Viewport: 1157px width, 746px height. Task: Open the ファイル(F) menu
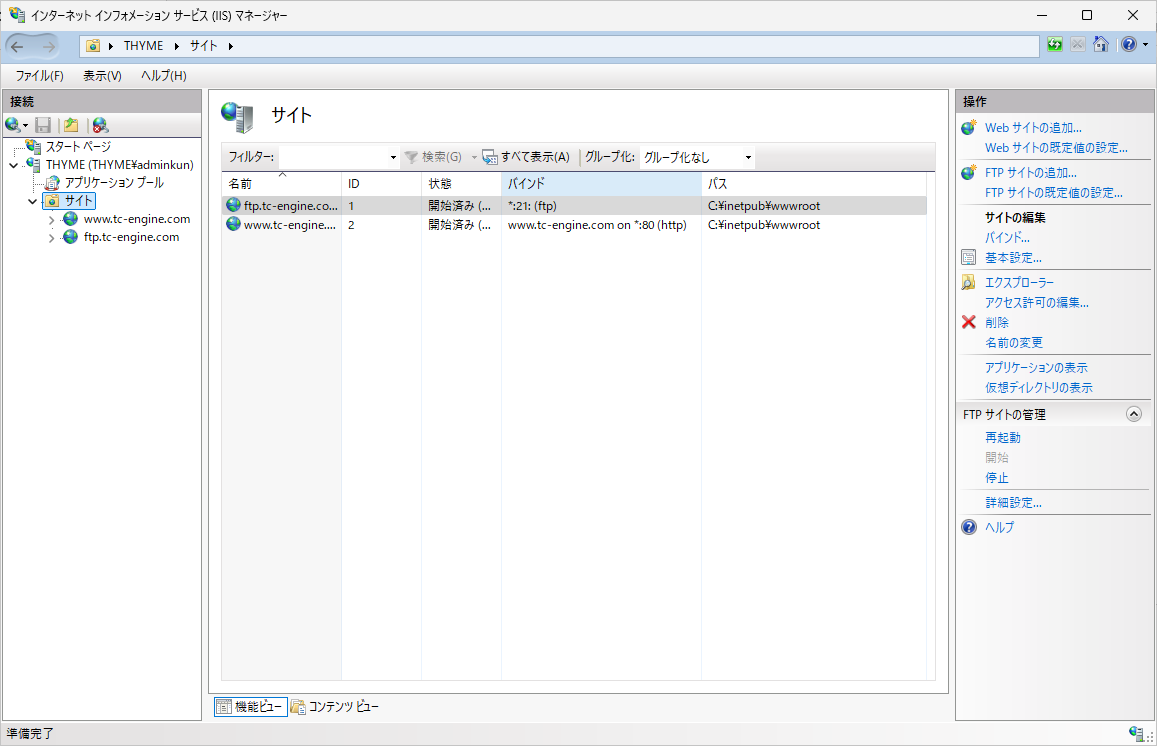point(40,75)
